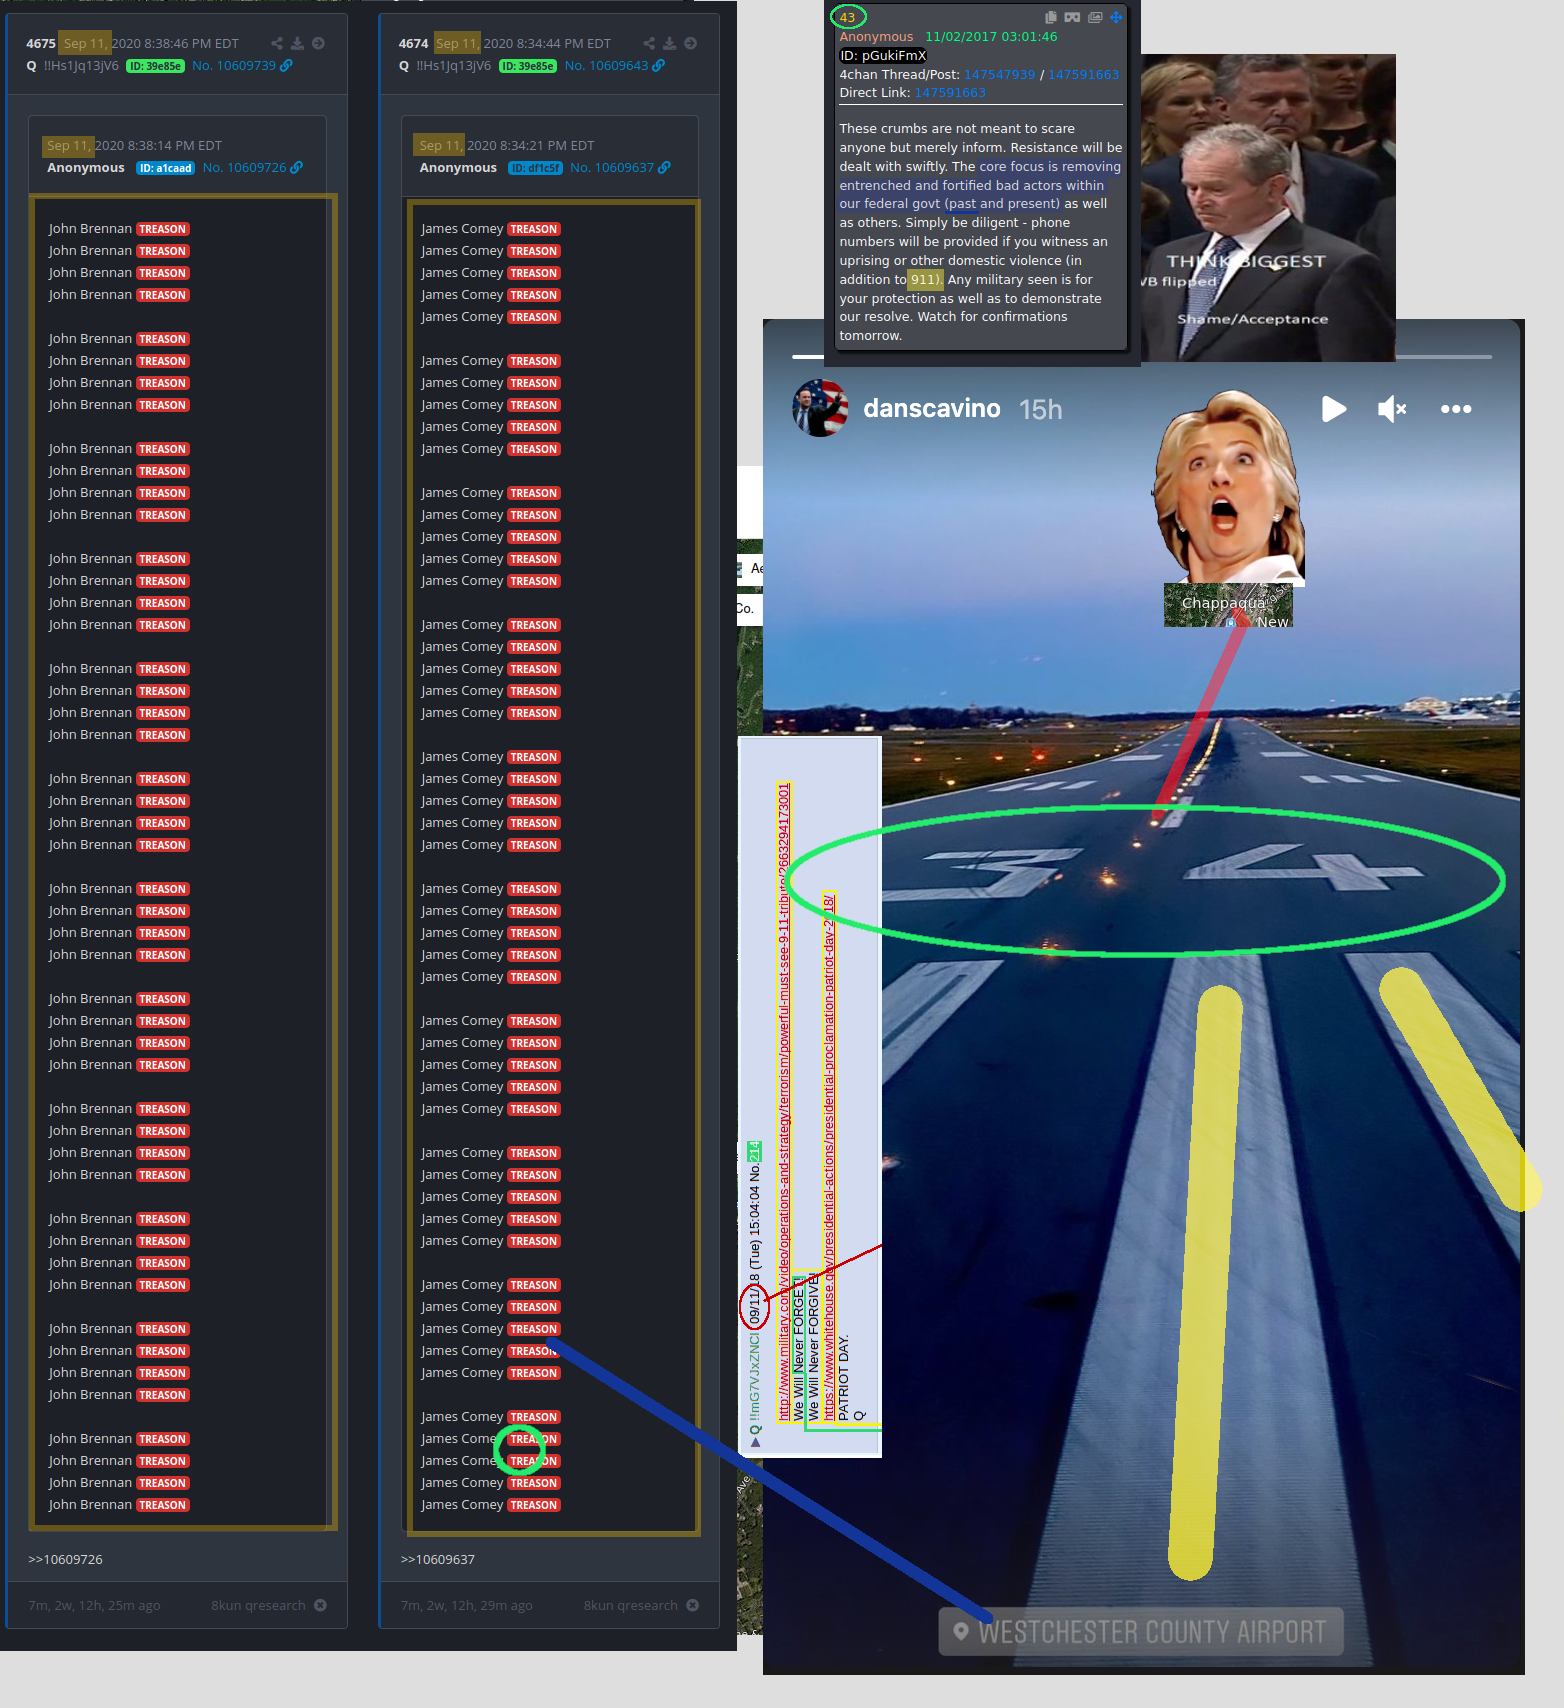Play the danscavino story

point(1333,409)
